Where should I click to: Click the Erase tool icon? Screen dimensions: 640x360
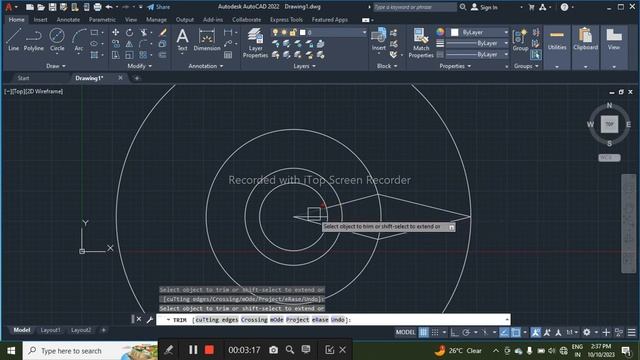tap(162, 32)
